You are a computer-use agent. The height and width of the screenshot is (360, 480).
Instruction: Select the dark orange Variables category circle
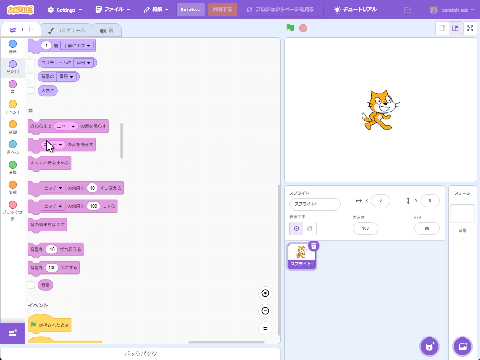pyautogui.click(x=13, y=185)
